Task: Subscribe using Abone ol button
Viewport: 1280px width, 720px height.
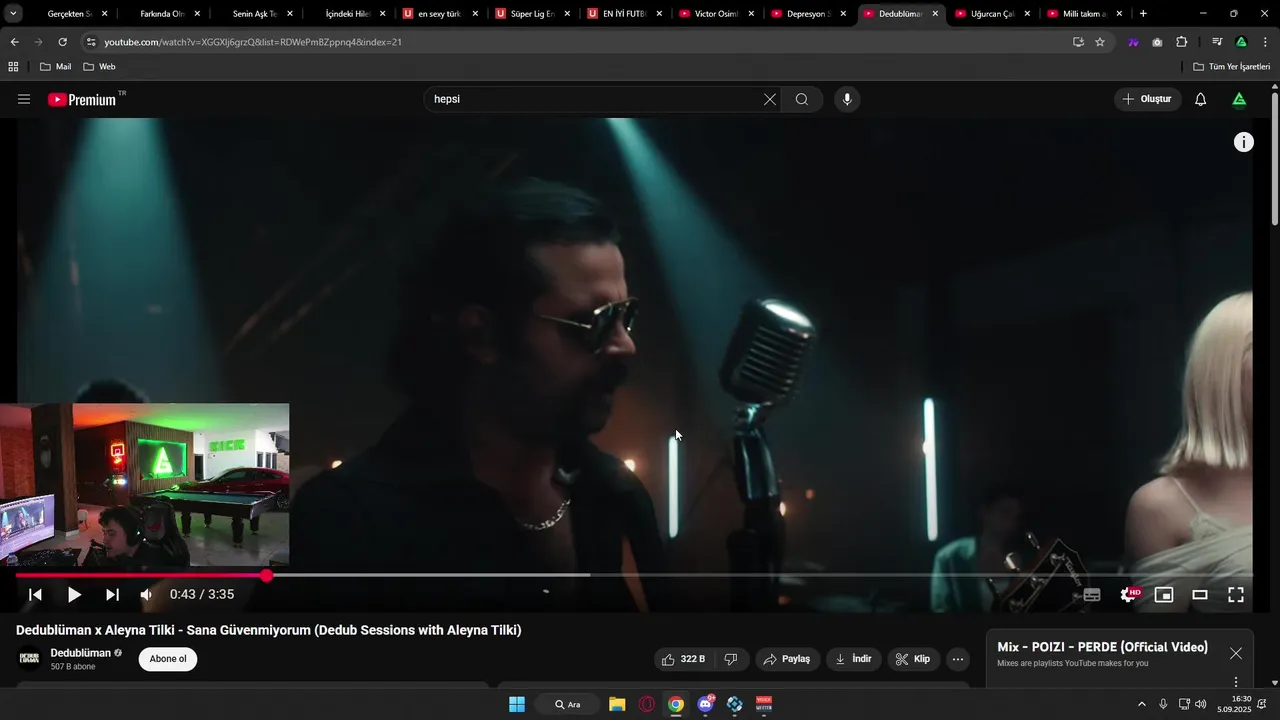Action: coord(168,659)
